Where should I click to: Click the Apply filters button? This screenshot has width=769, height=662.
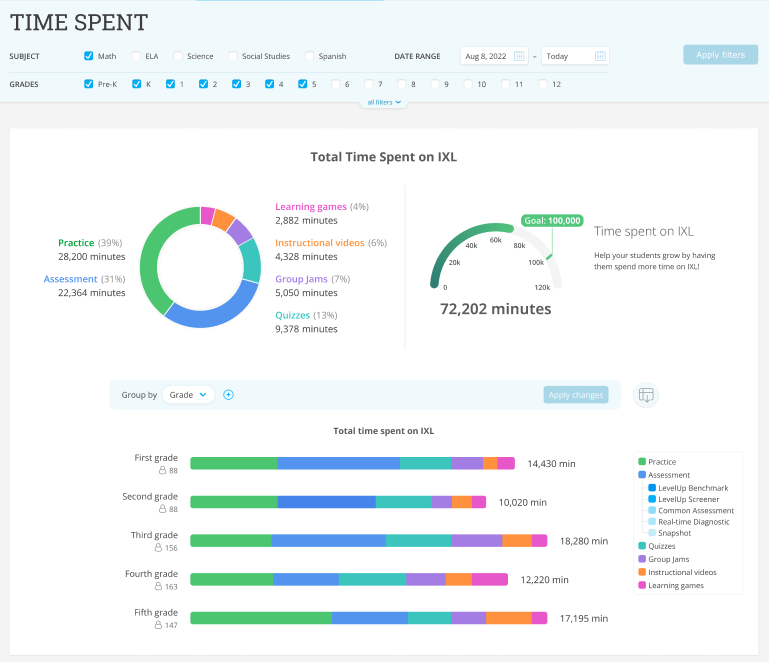pyautogui.click(x=720, y=55)
